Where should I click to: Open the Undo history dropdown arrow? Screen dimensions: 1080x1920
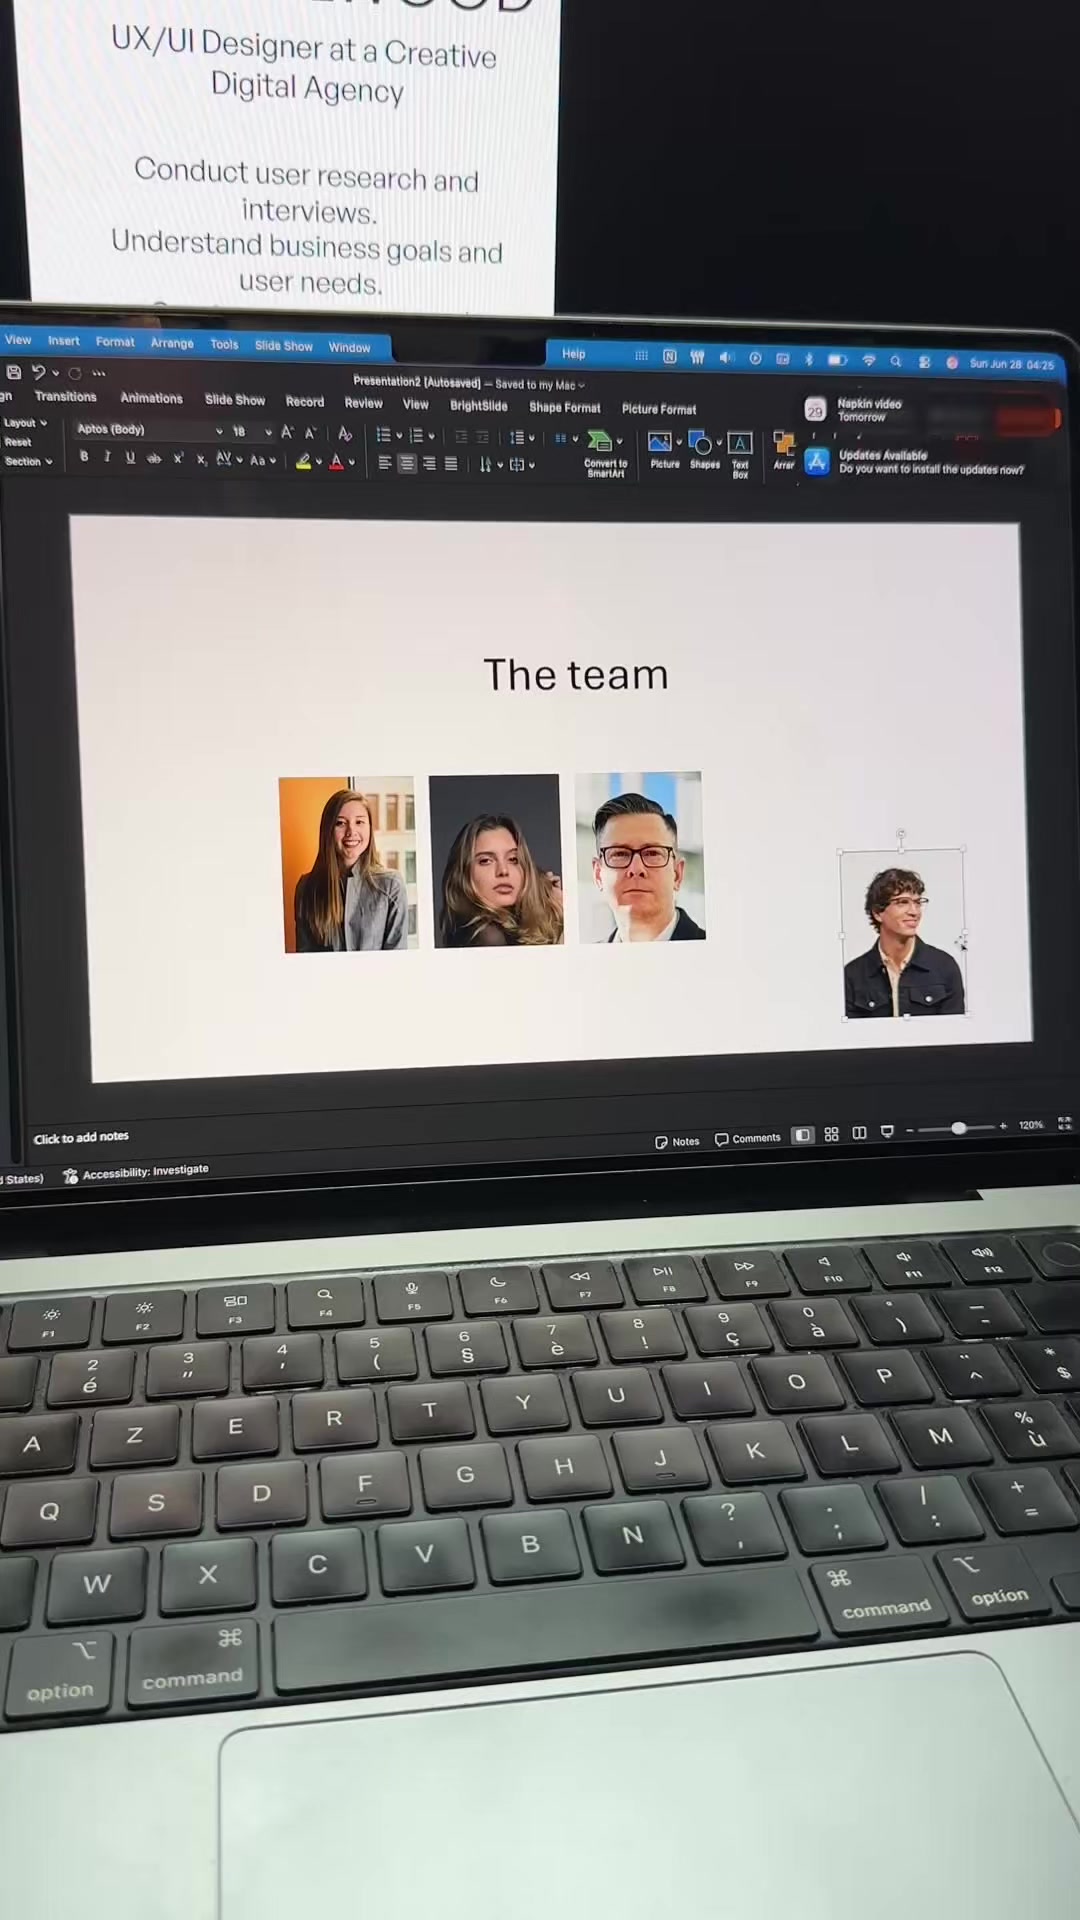tap(55, 373)
